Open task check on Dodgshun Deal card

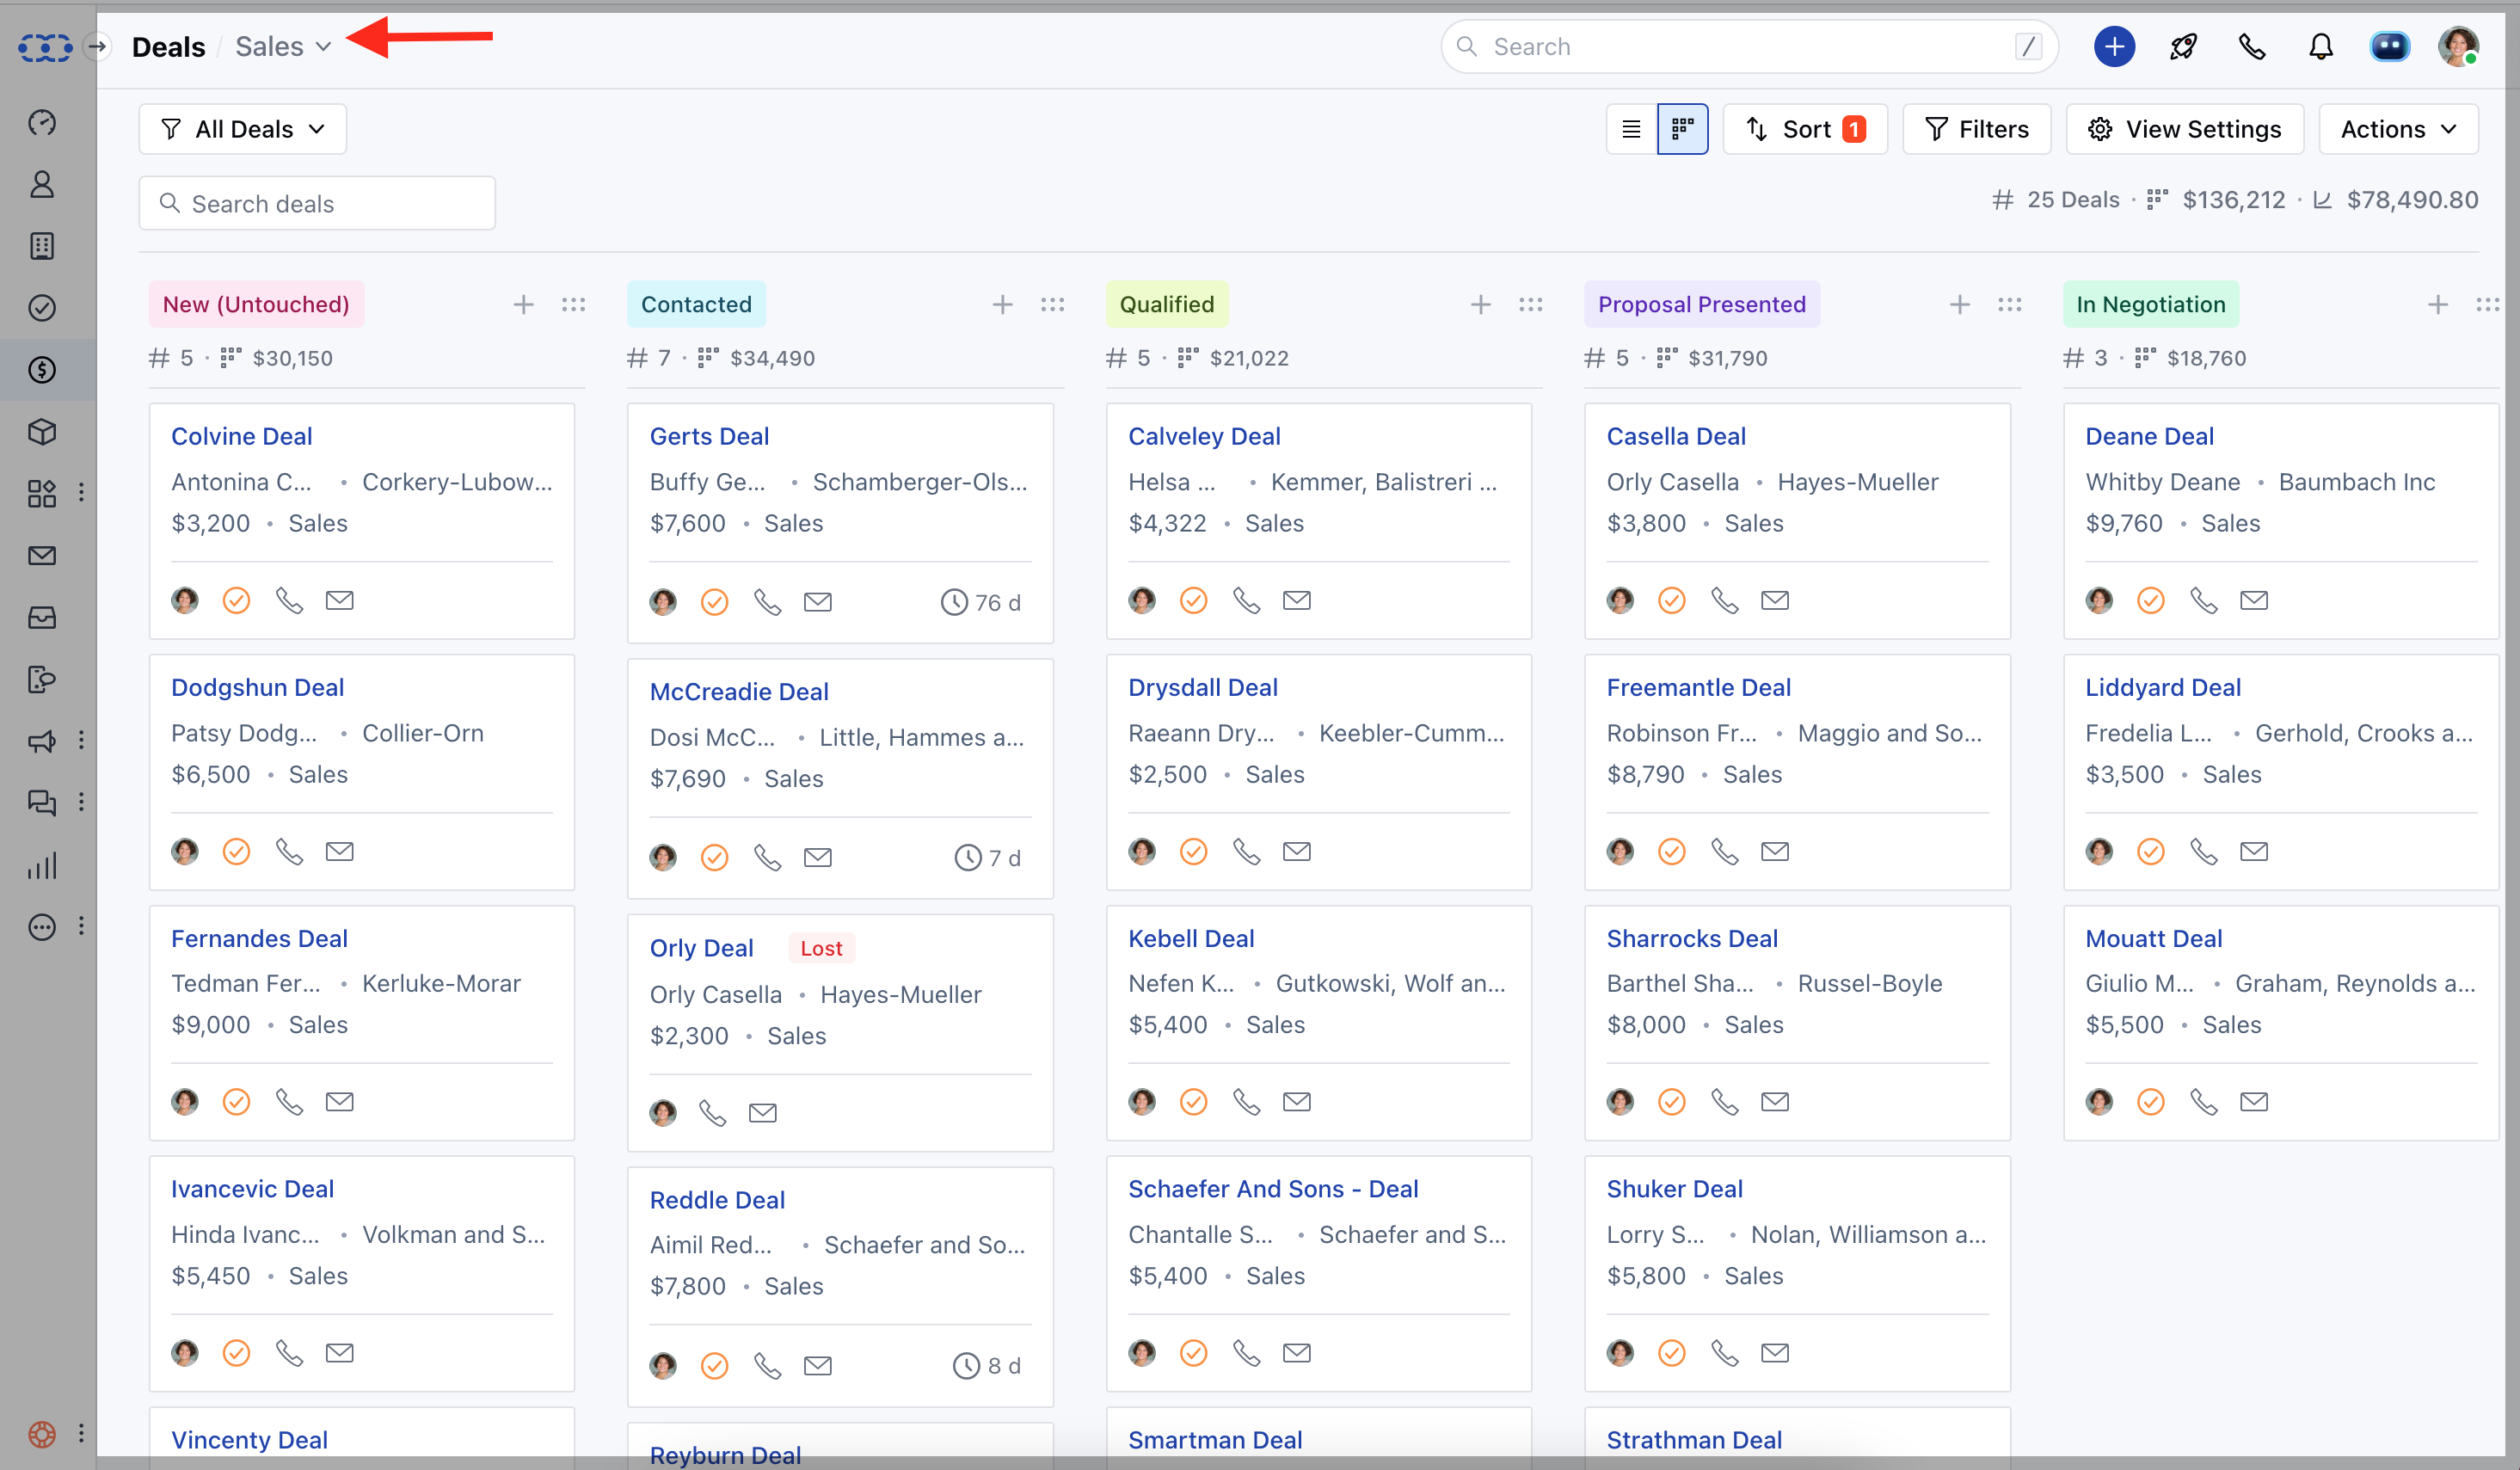coord(236,851)
